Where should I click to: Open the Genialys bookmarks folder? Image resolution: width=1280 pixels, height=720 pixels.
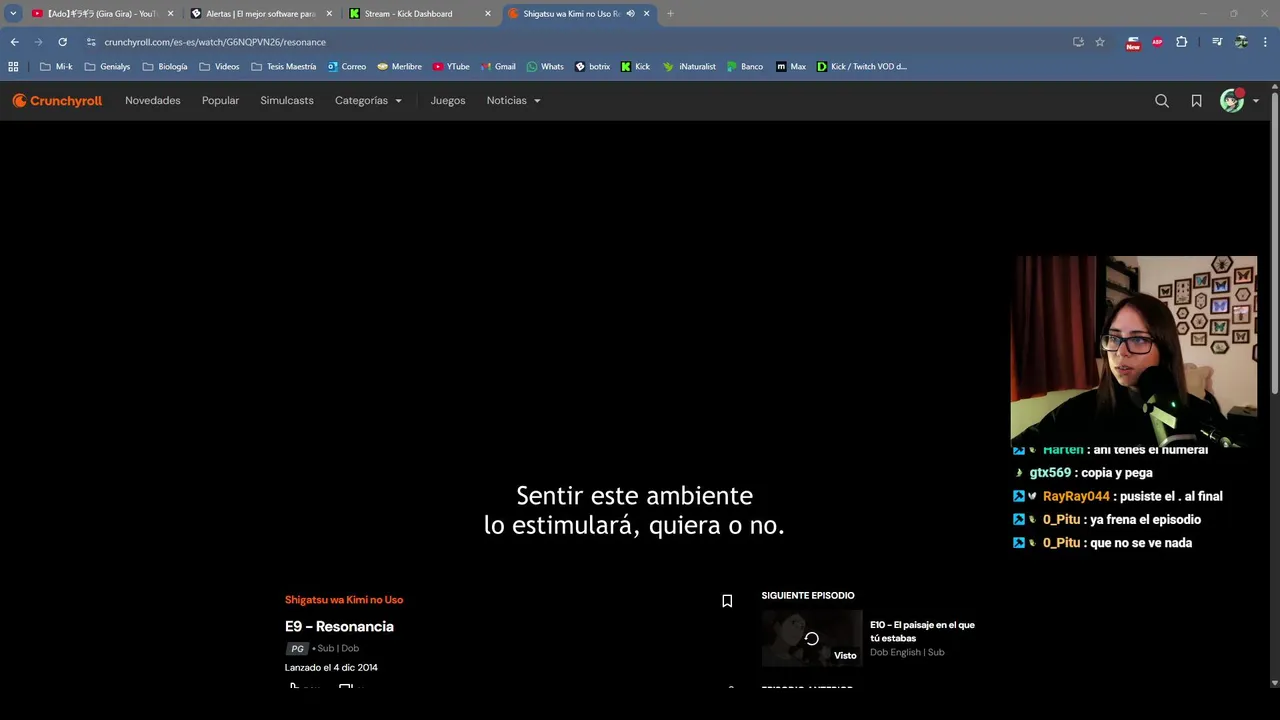click(x=107, y=67)
